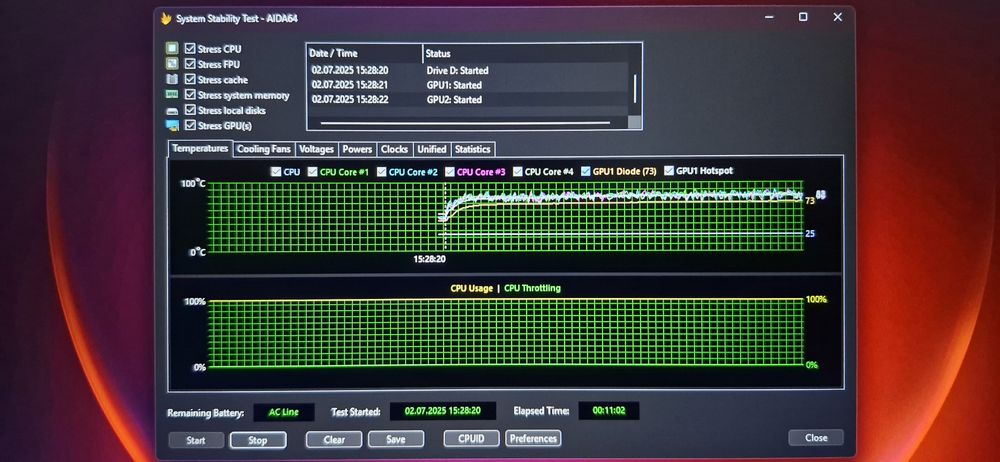Toggle the GPU1 Diode graph checkbox
Image resolution: width=1000 pixels, height=462 pixels.
(586, 172)
